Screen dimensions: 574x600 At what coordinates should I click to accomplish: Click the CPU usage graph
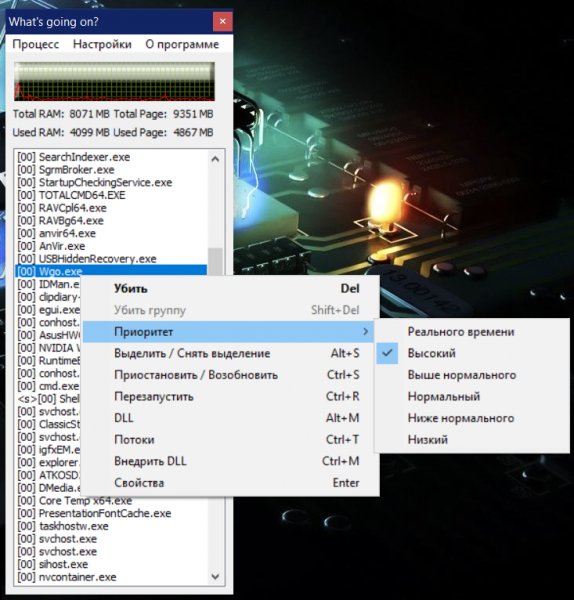click(114, 82)
